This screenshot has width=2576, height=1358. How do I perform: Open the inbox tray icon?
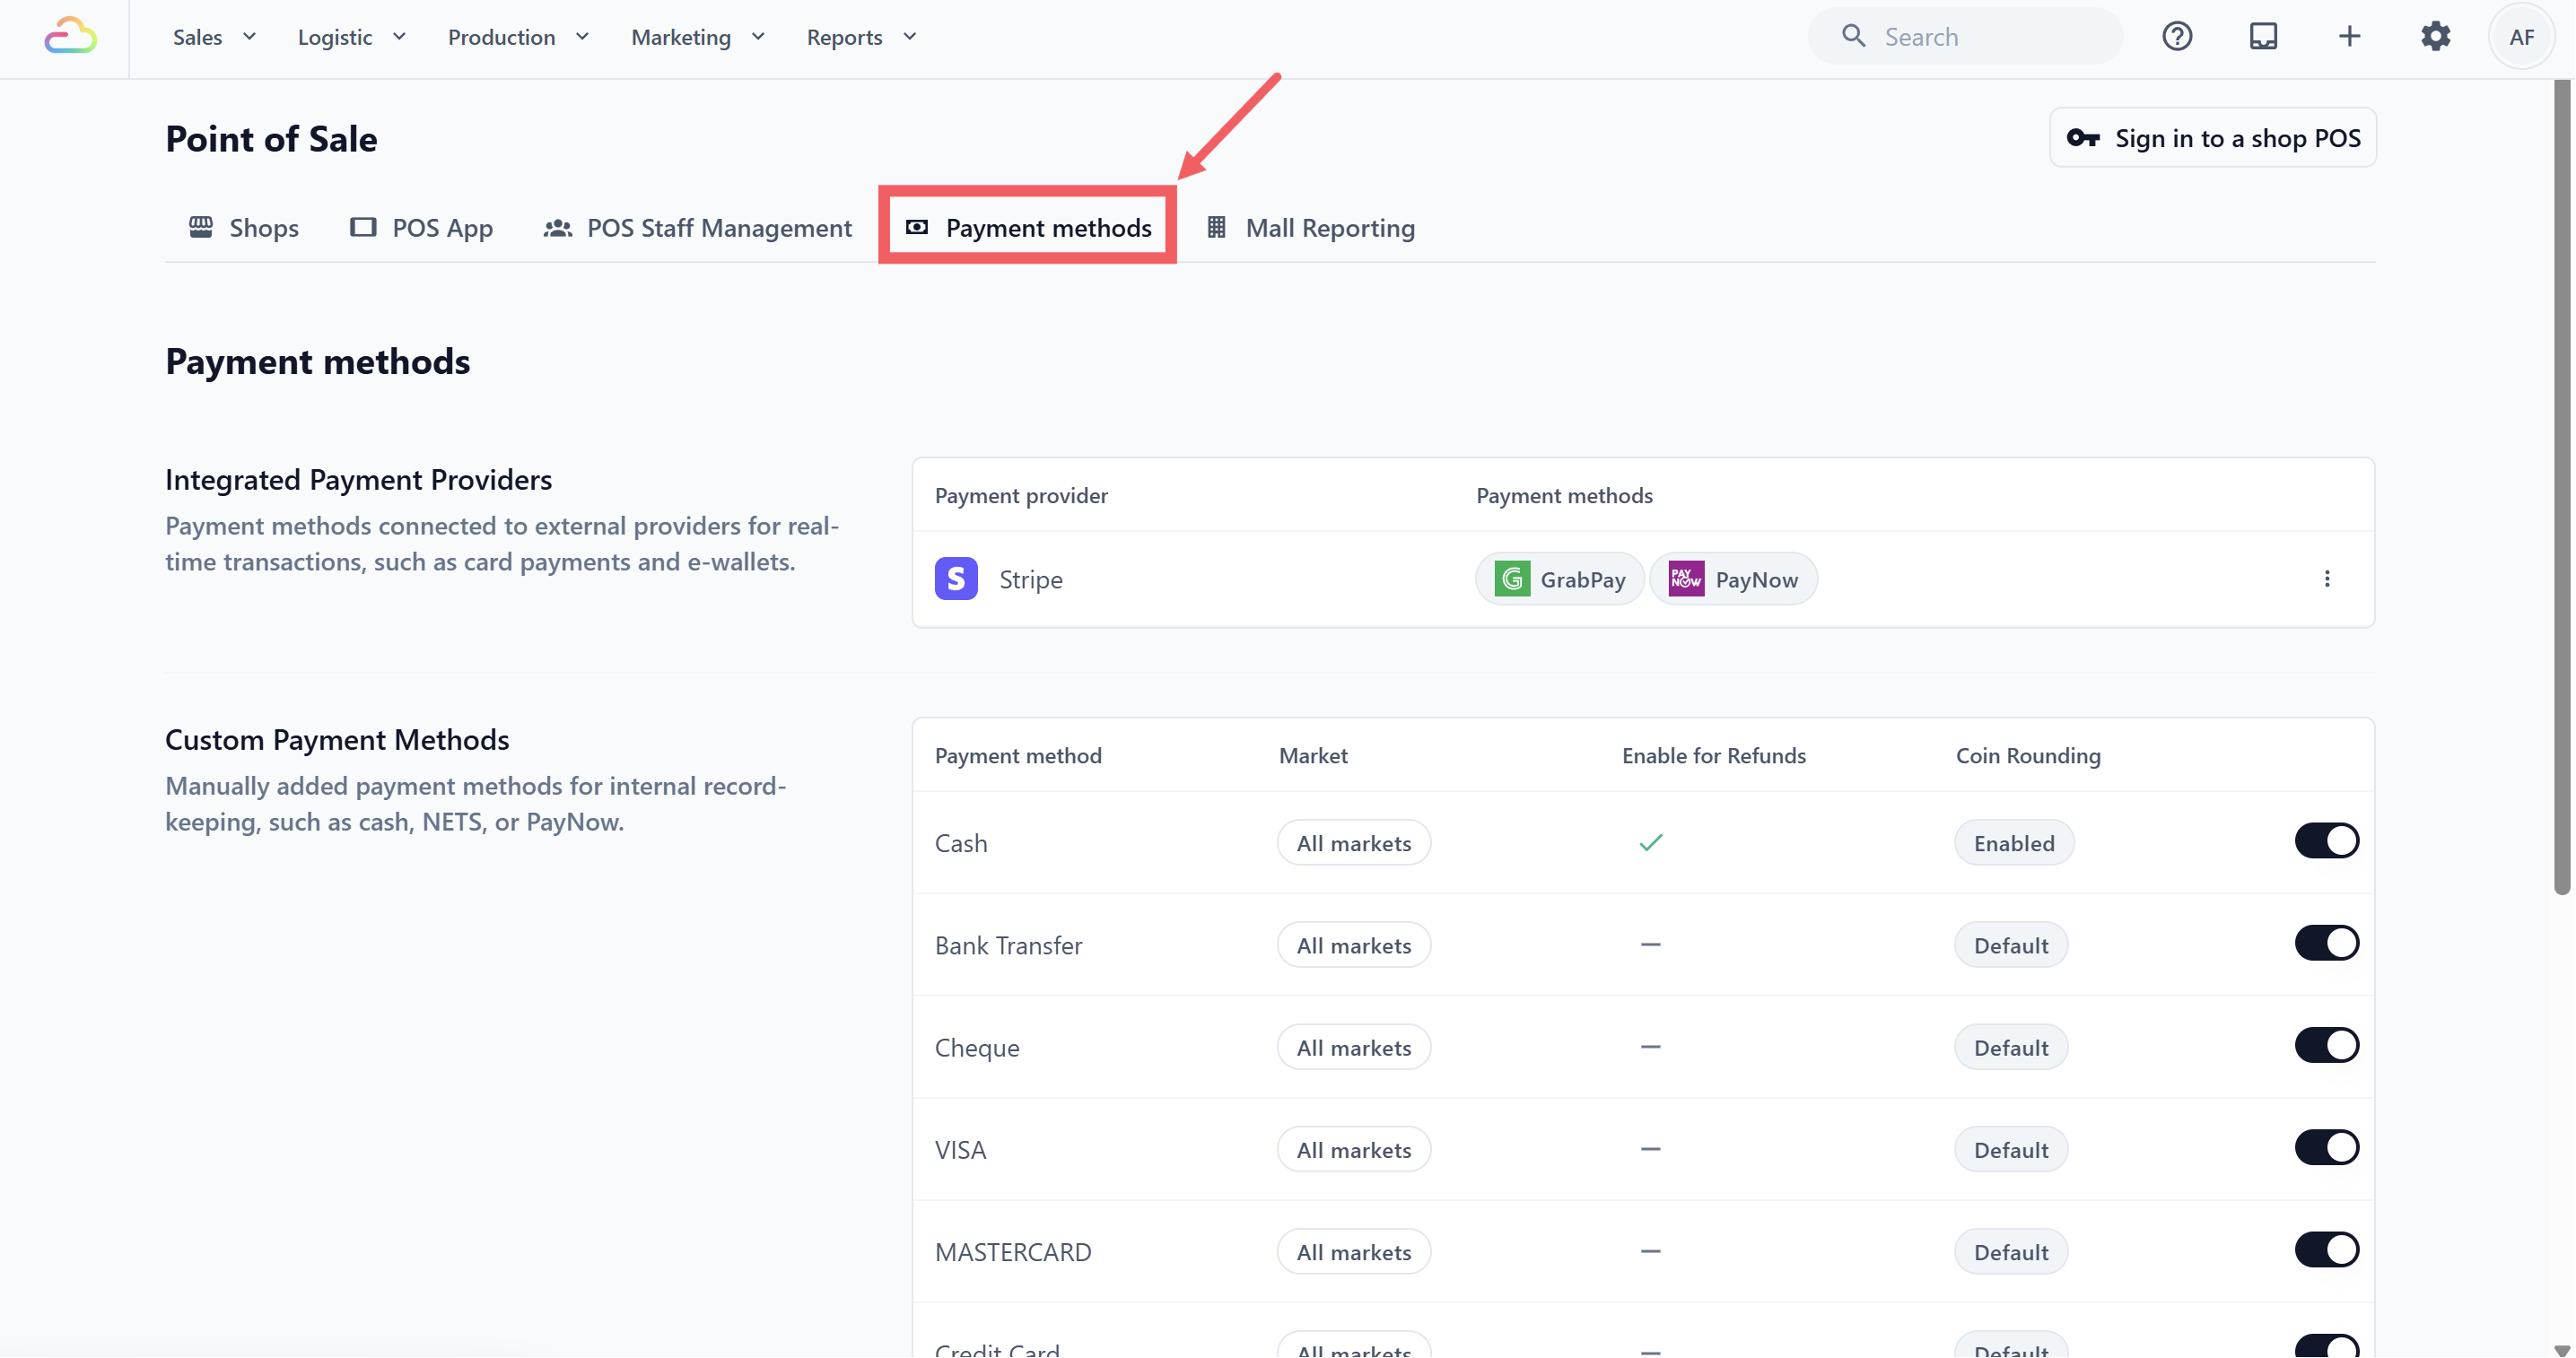[x=2263, y=37]
